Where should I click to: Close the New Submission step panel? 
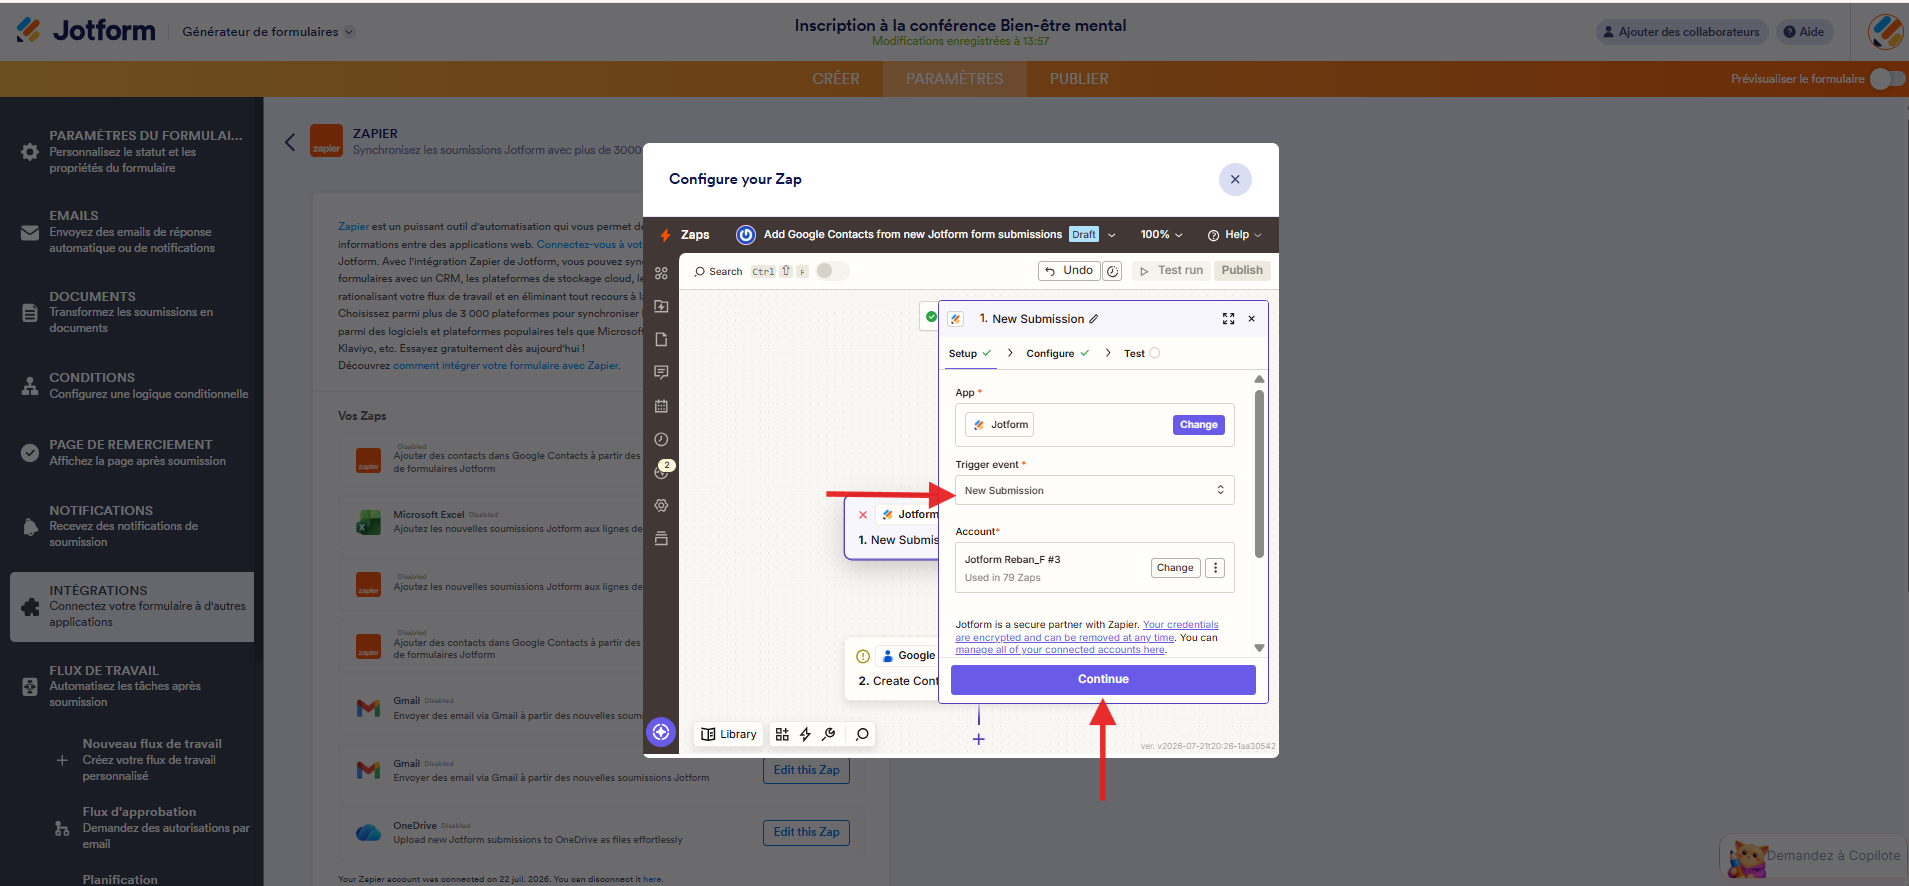pos(1251,319)
